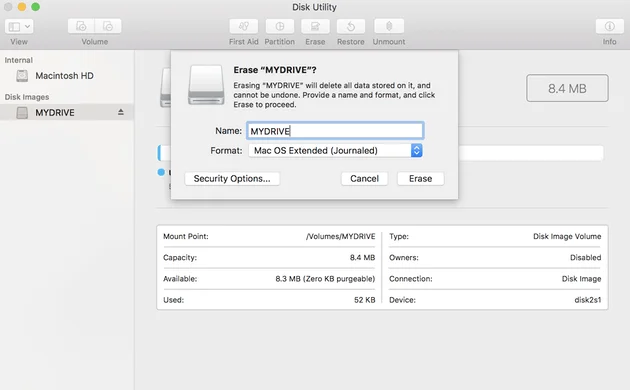Screen dimensions: 630x390
Task: Click the Format dropdown stepper arrows
Action: pos(417,151)
